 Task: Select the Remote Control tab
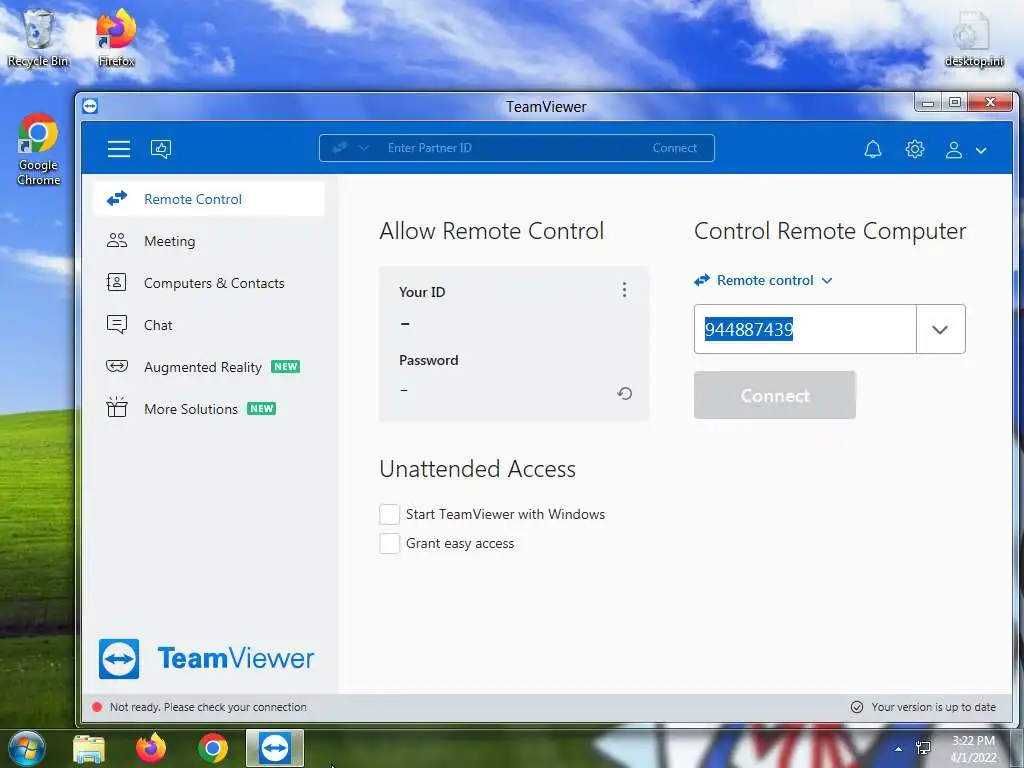point(208,199)
